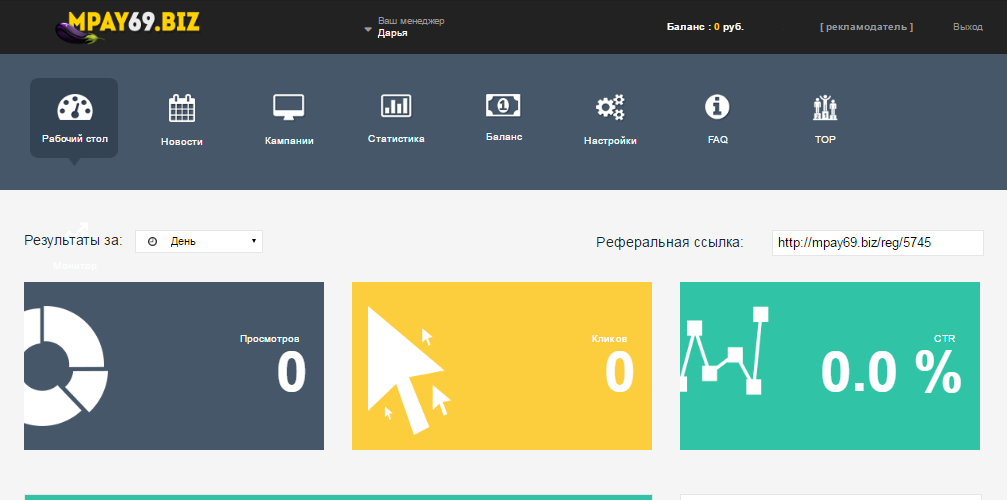
Task: Click the Просмотров card title
Action: click(270, 338)
